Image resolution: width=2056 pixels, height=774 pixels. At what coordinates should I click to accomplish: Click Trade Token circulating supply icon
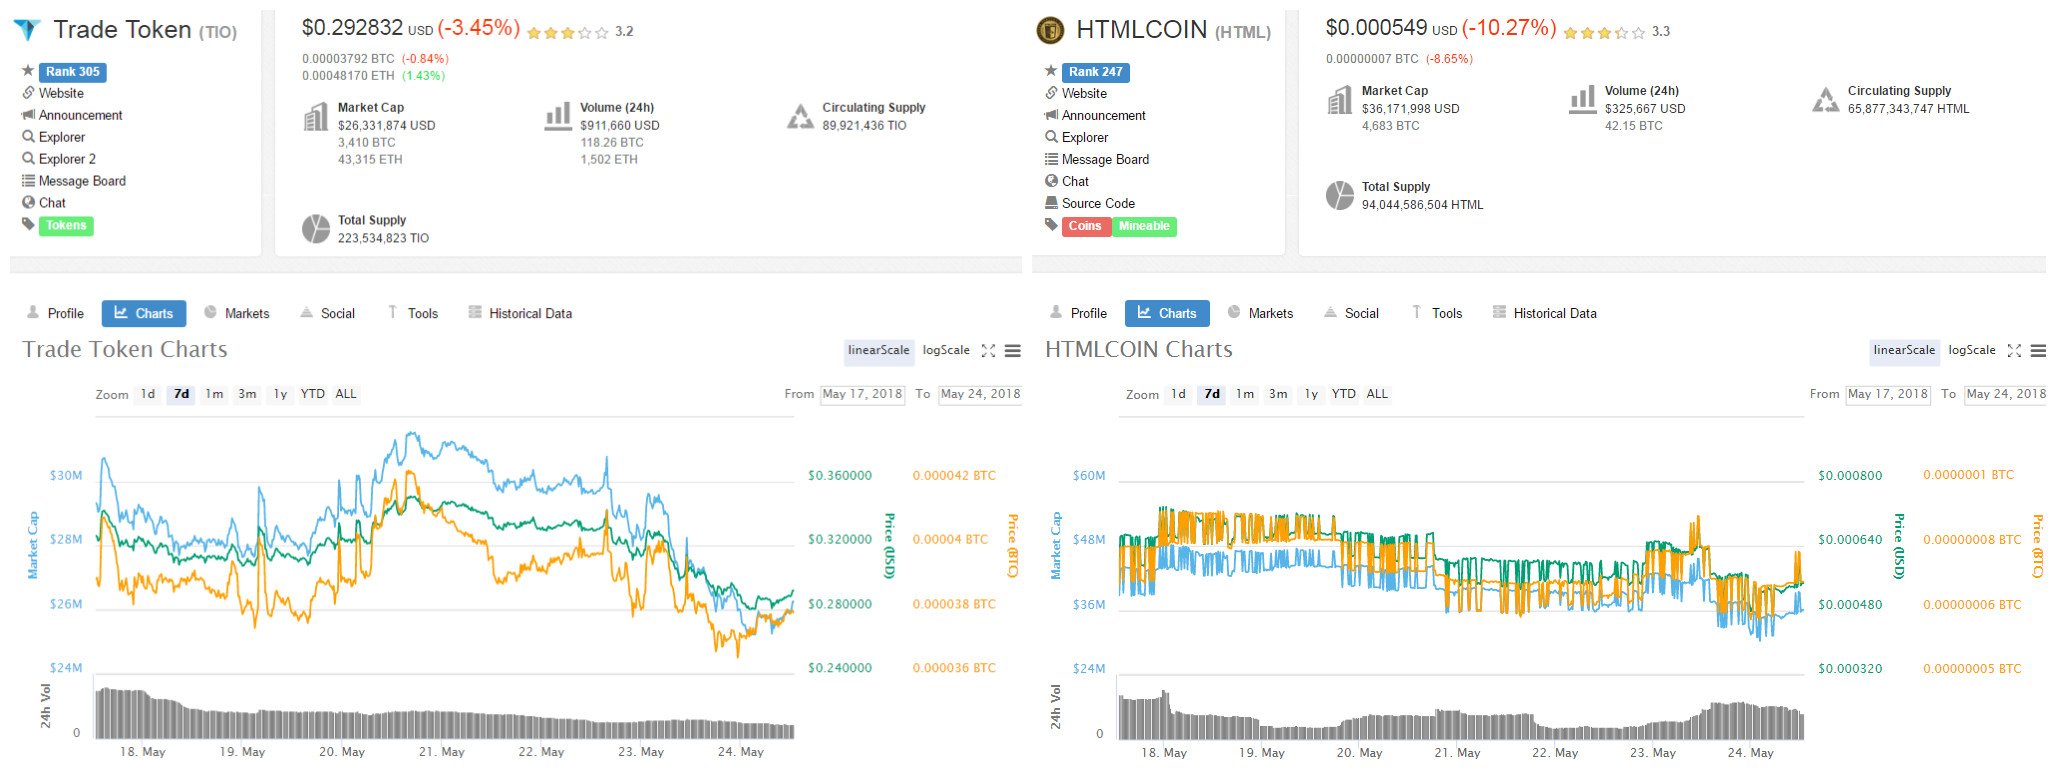(x=800, y=117)
